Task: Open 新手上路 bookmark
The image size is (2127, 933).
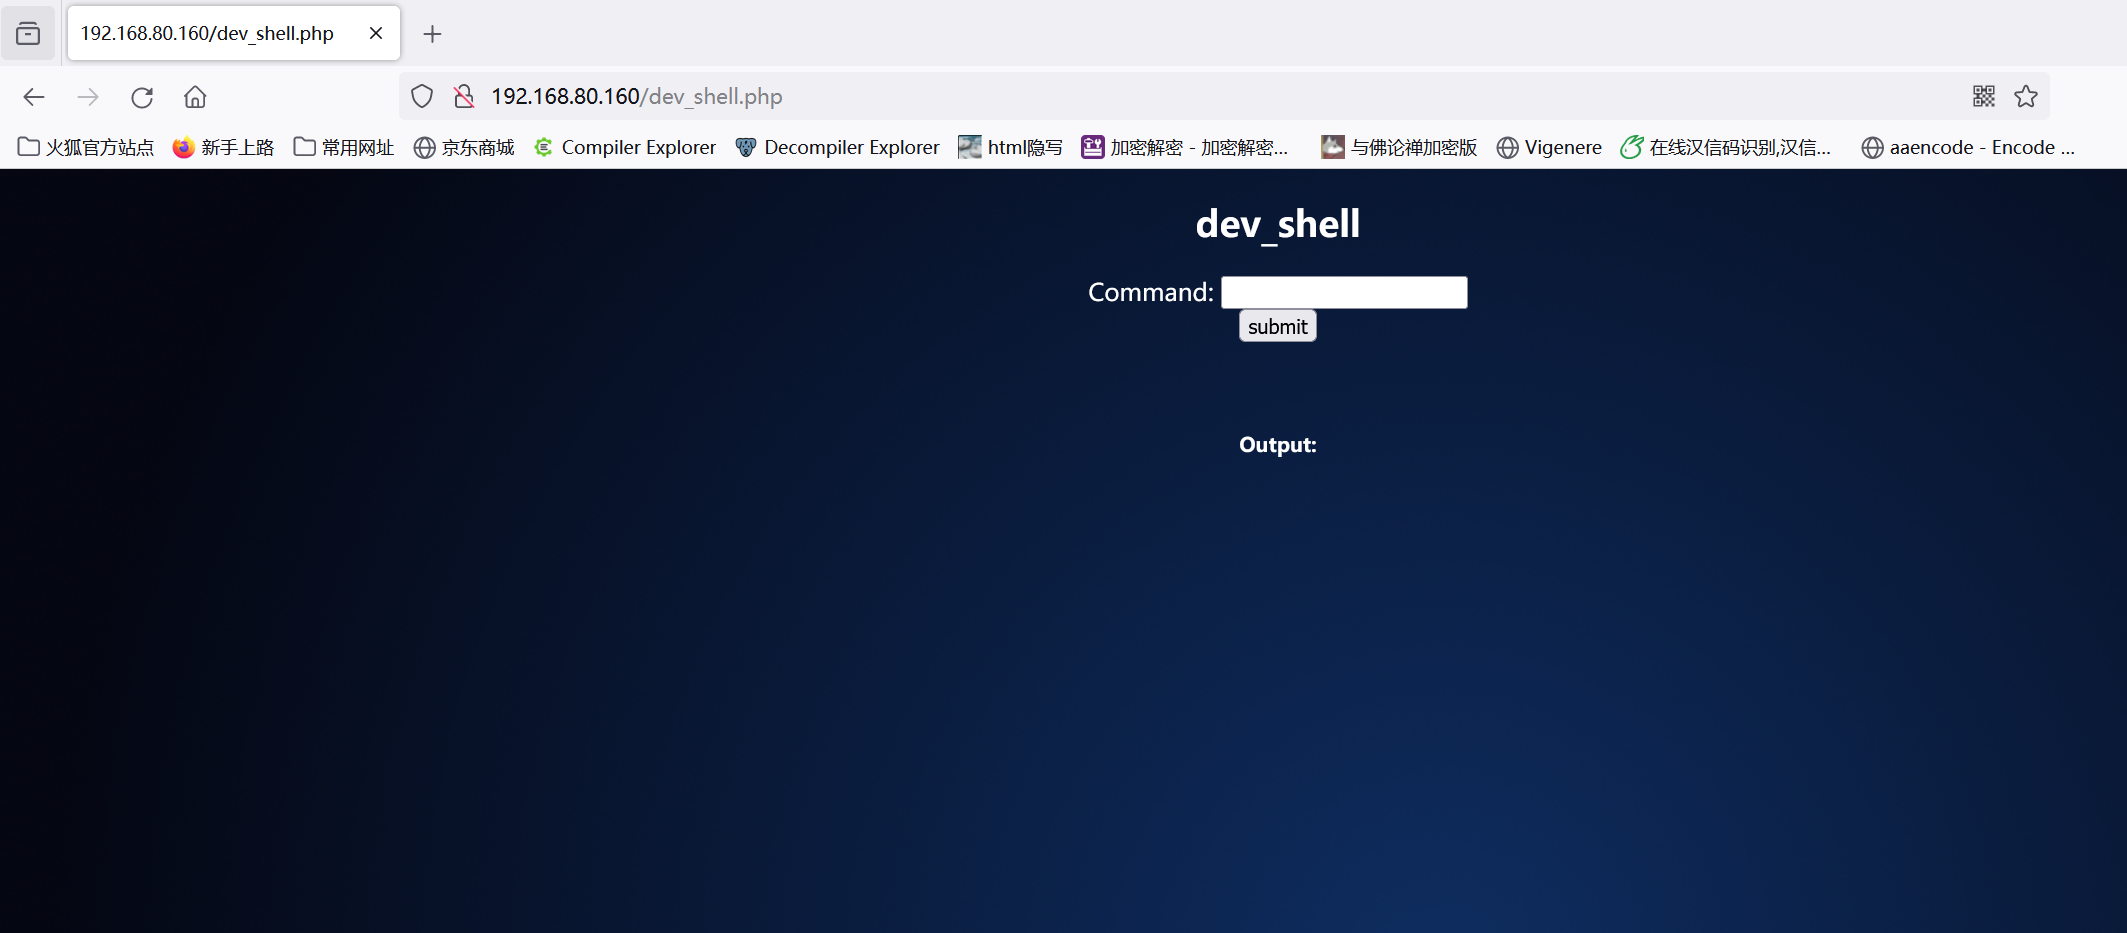Action: (x=223, y=148)
